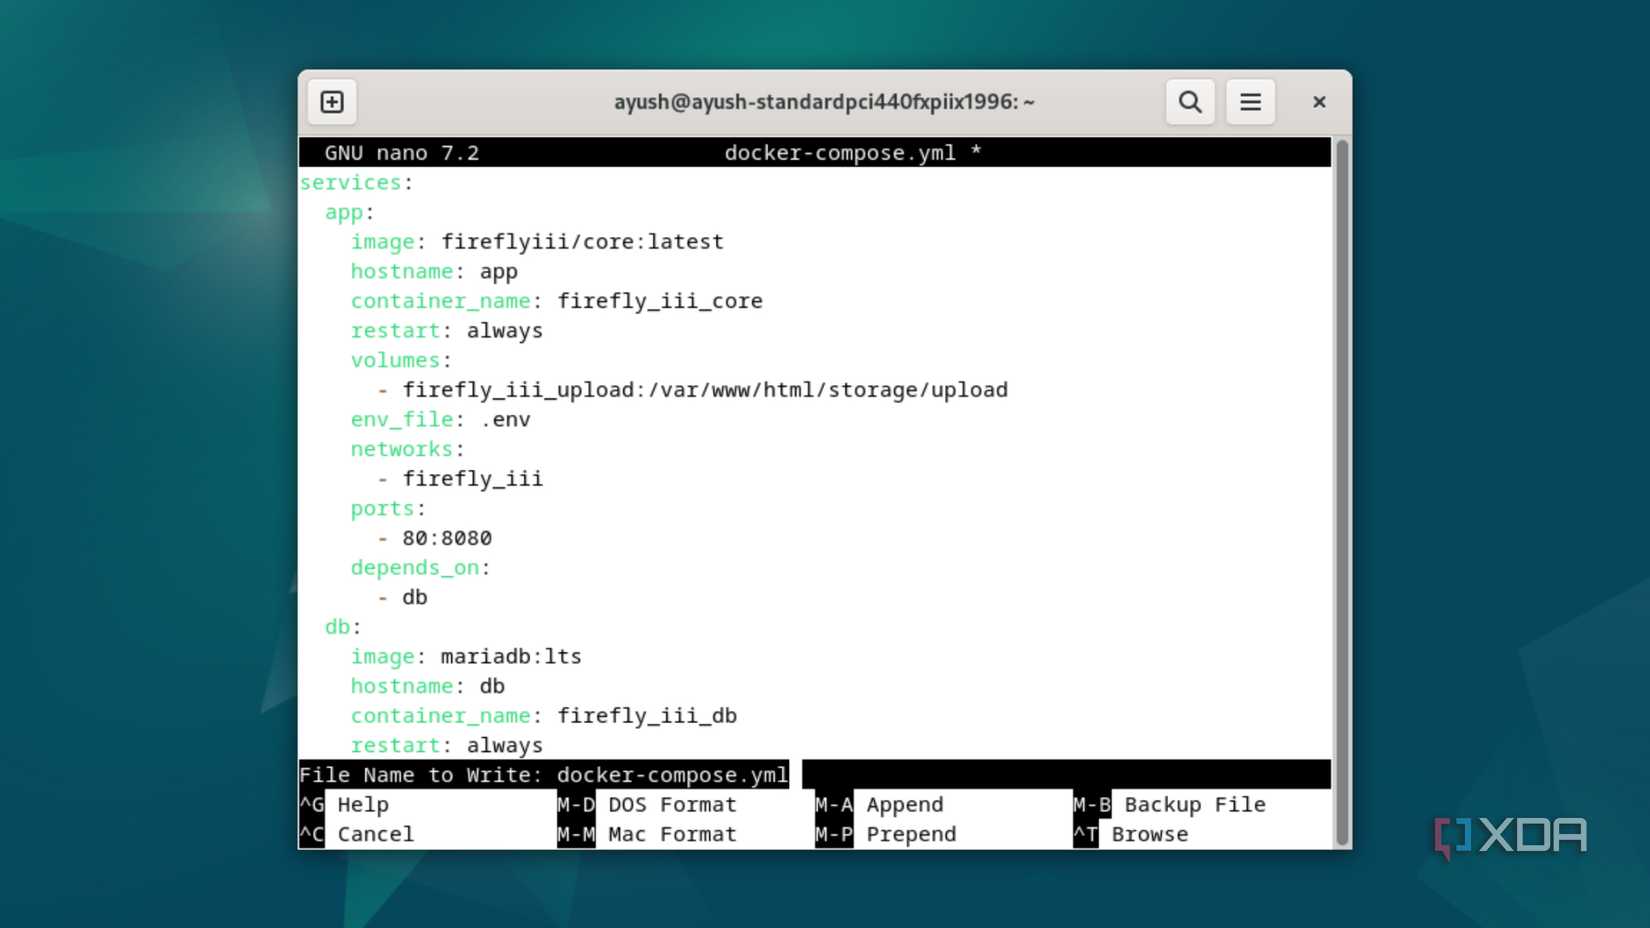The width and height of the screenshot is (1650, 928).
Task: Click the 'File Name to Write' input field
Action: (815, 775)
